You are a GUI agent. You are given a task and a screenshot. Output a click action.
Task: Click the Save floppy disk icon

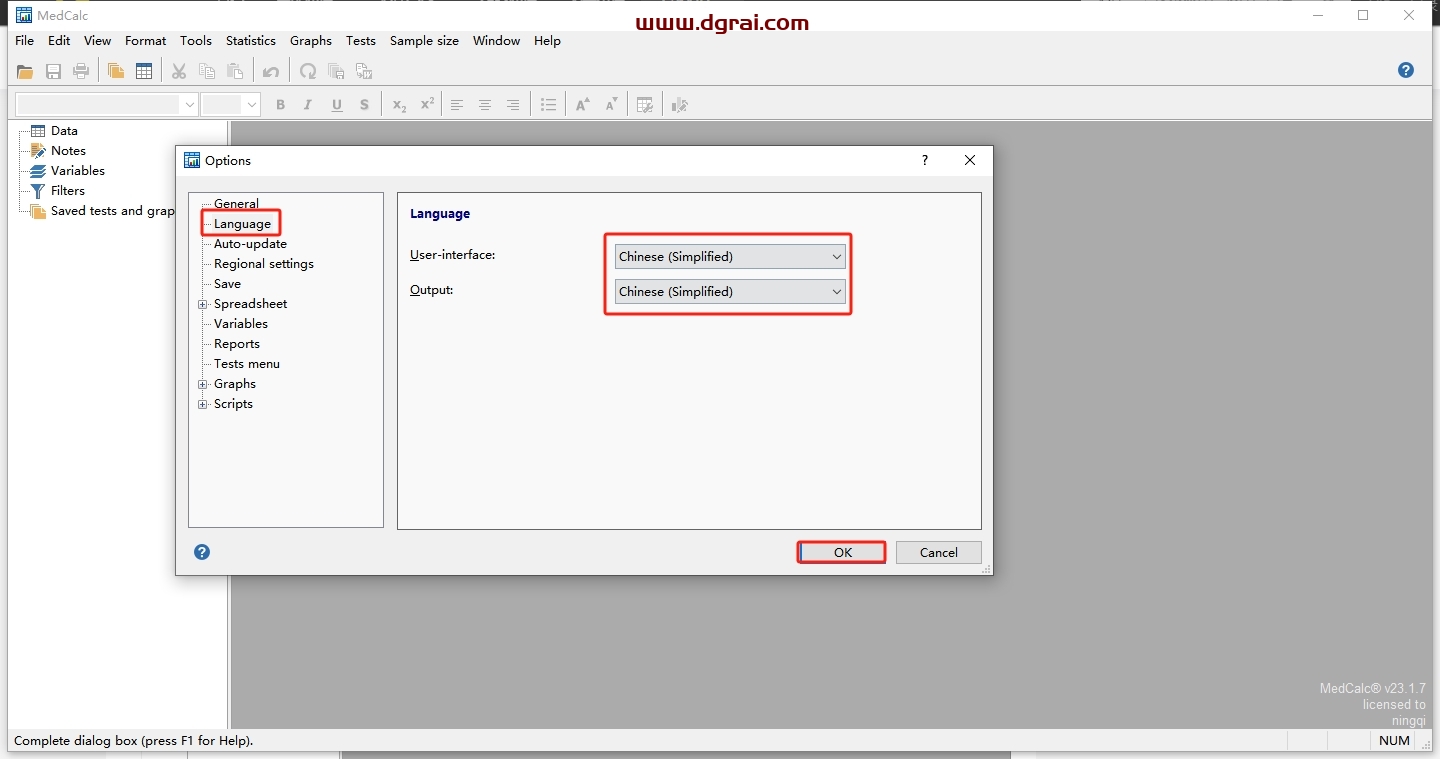click(x=53, y=71)
